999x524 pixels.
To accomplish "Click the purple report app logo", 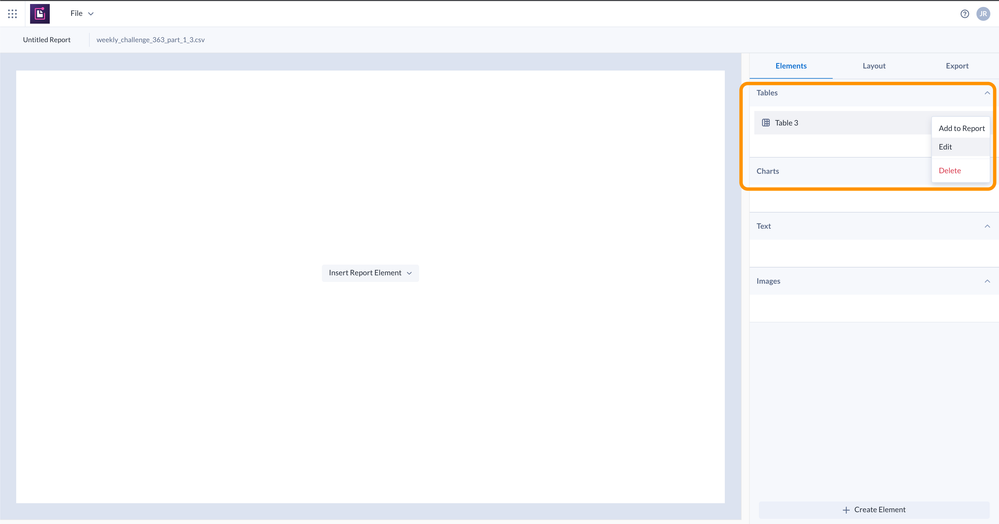I will click(40, 13).
